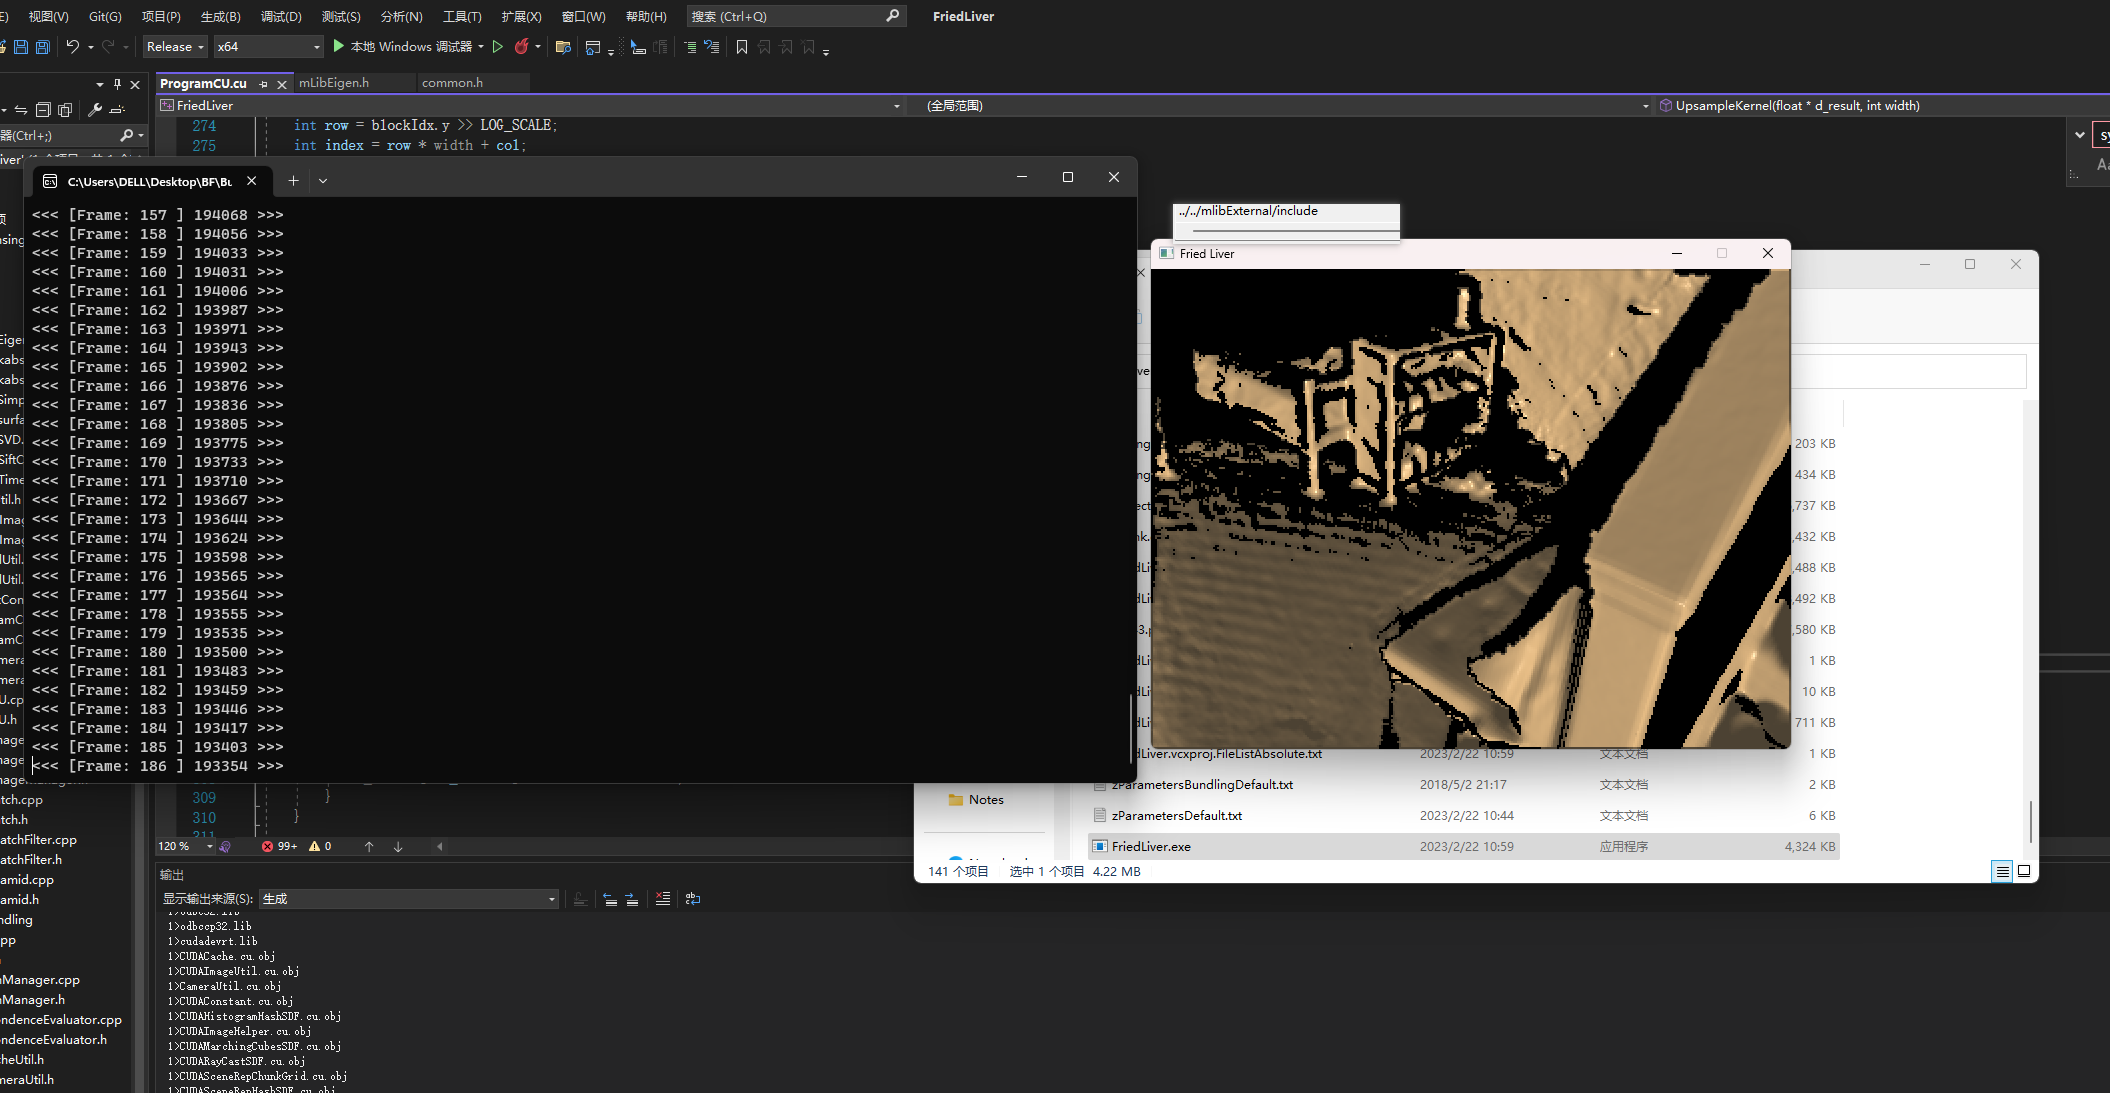Click the bookmark icon in the toolbar

pos(741,47)
